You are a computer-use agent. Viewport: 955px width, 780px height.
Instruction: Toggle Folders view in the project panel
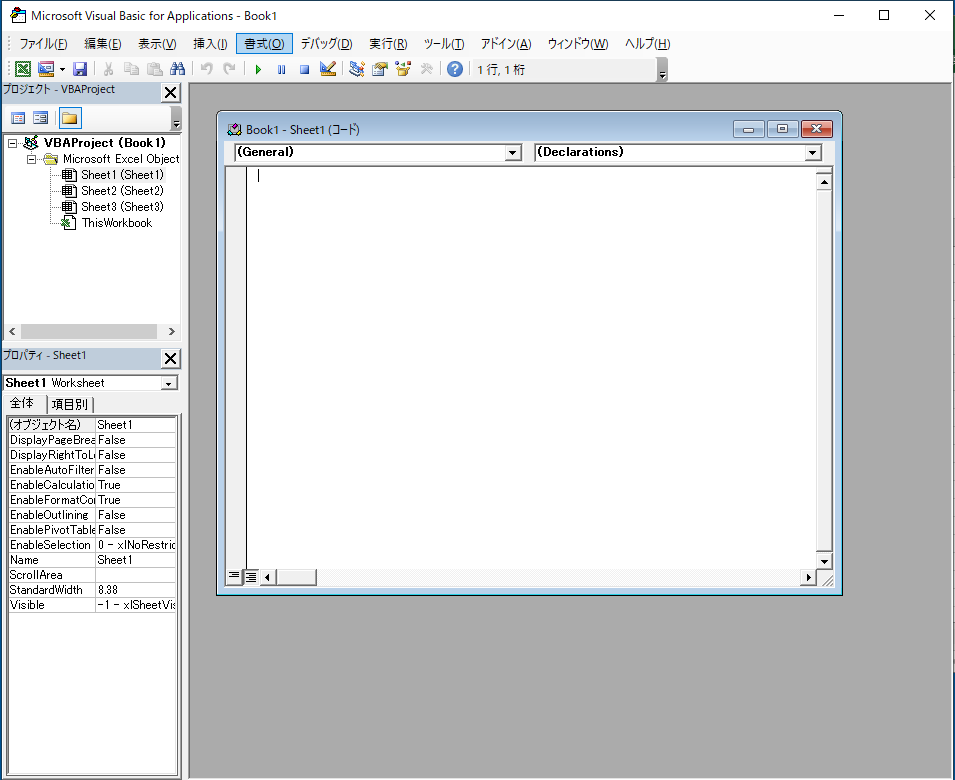(69, 118)
